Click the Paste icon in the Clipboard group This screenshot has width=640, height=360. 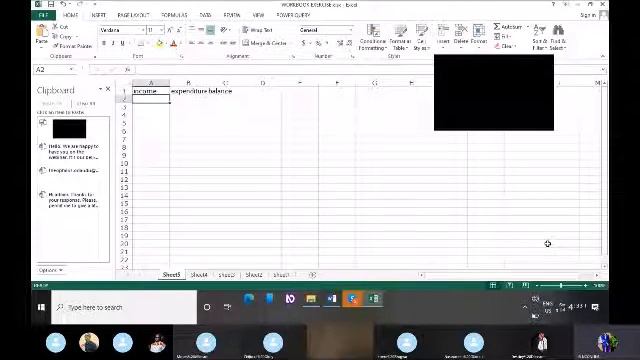coord(42,31)
